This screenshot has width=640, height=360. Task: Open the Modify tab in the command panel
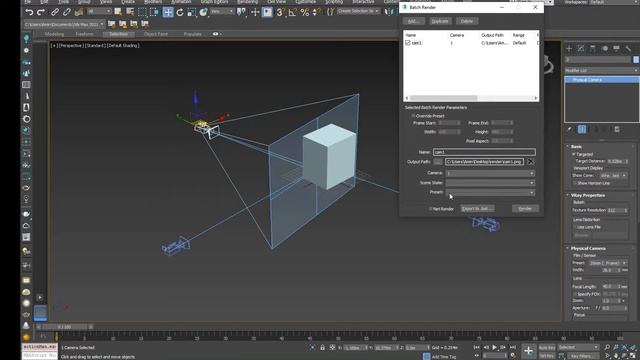tap(581, 49)
